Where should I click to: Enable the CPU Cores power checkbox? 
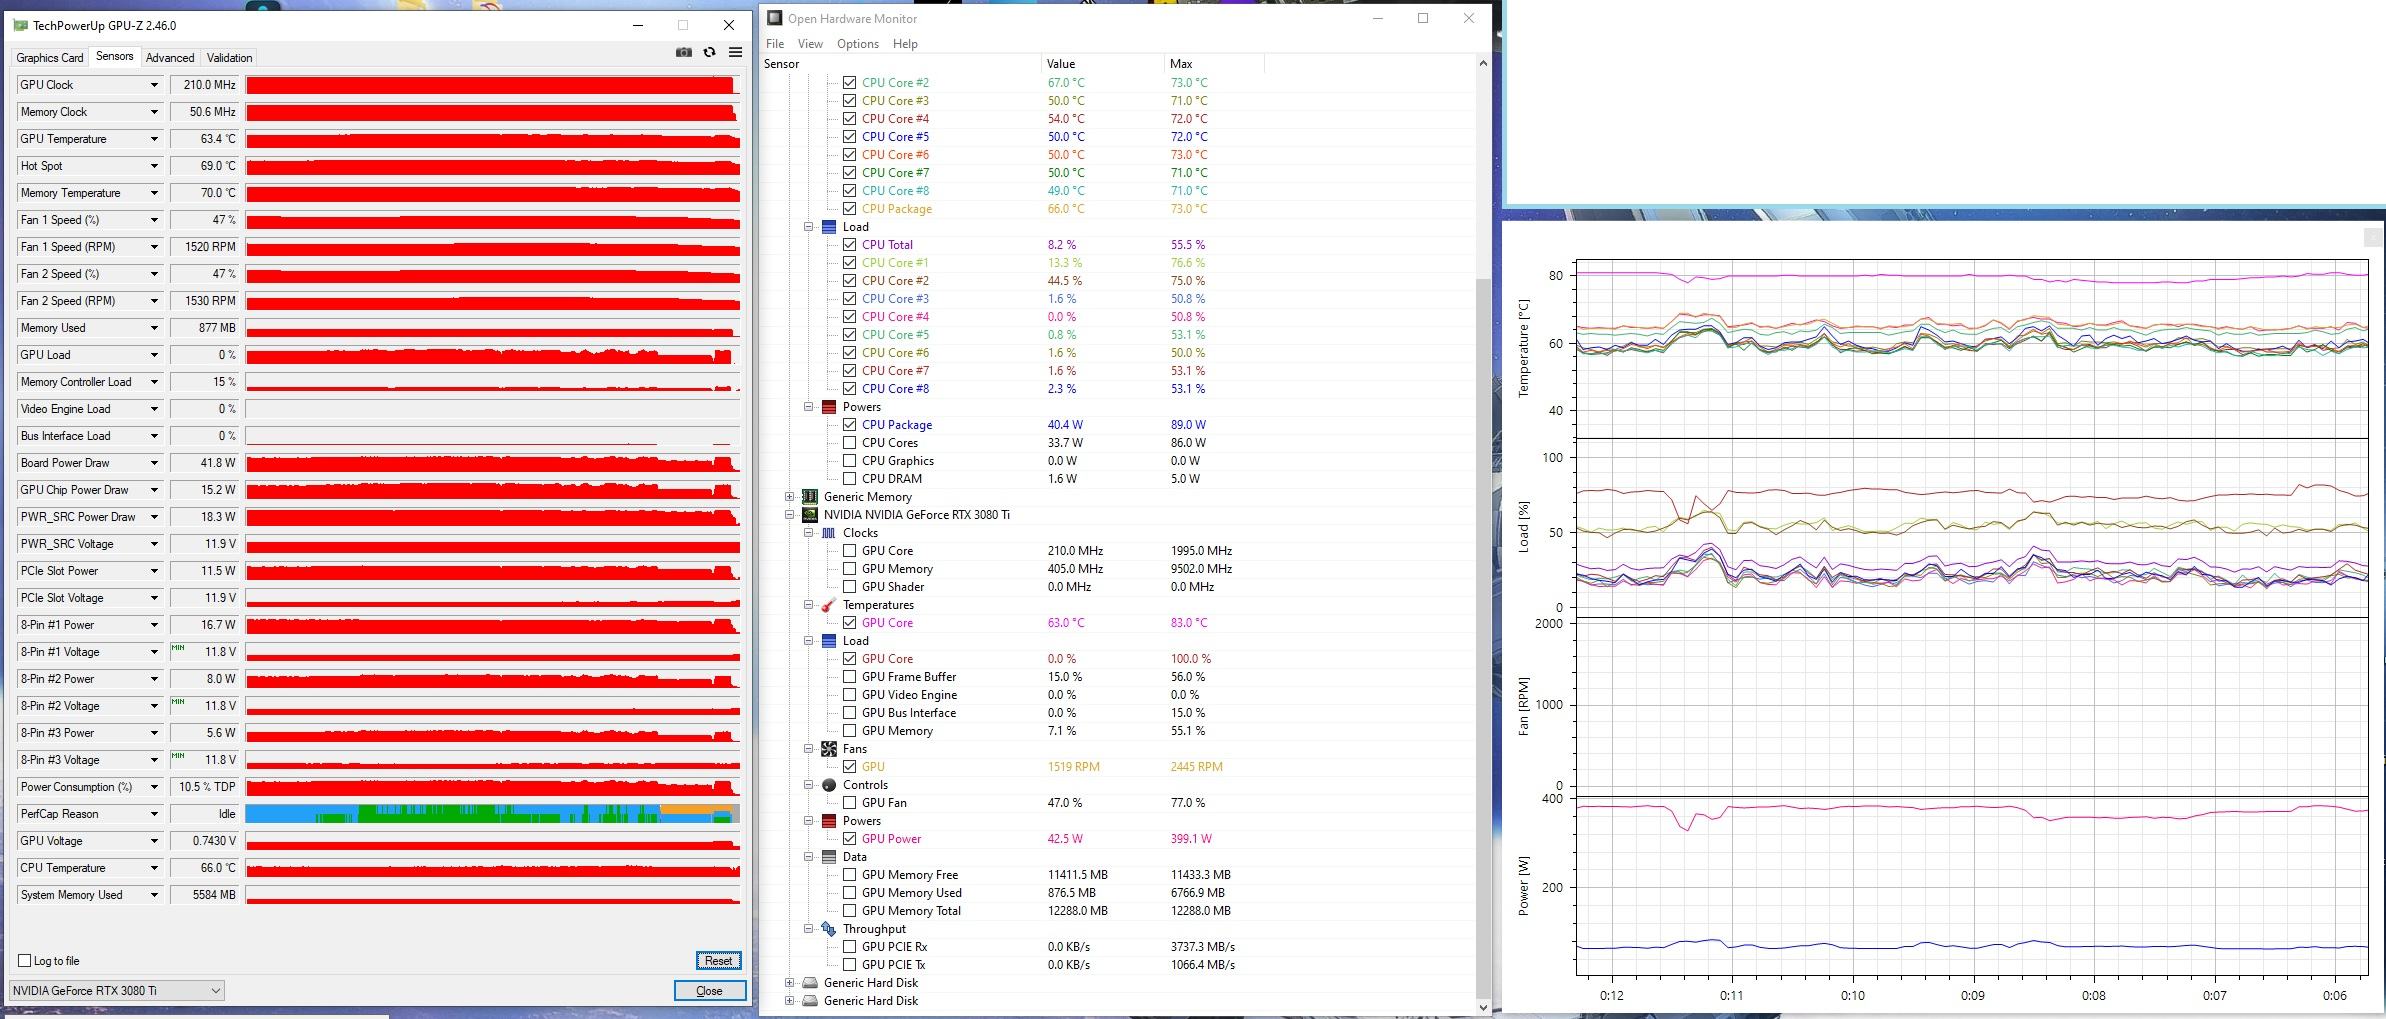pos(849,443)
